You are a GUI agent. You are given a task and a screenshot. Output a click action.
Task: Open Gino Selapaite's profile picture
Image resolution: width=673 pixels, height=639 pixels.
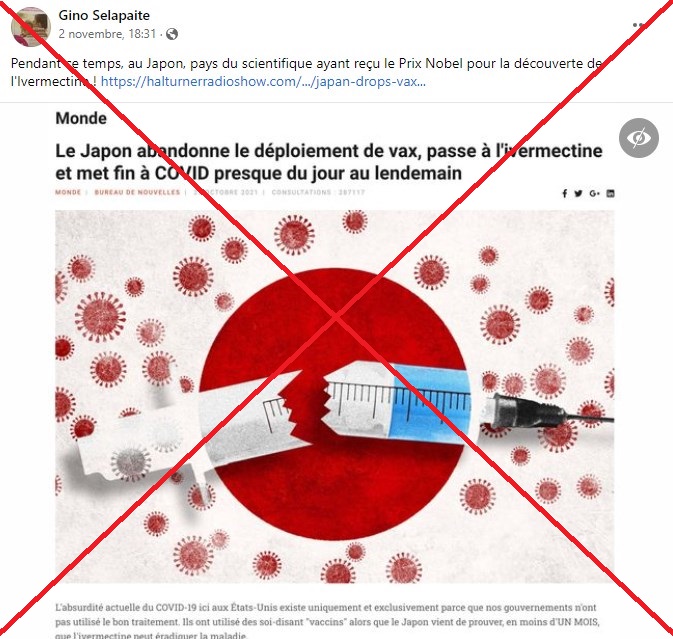point(30,26)
